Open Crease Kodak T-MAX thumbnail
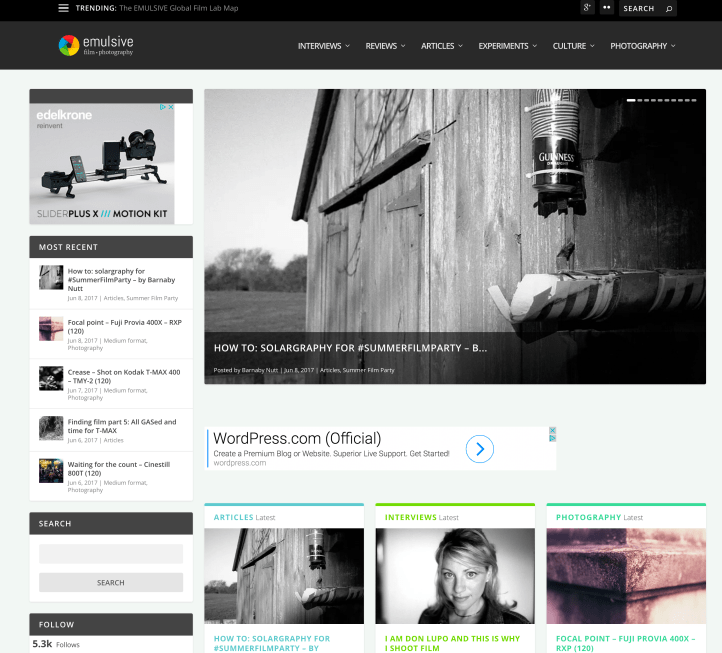722x653 pixels. pyautogui.click(x=51, y=378)
